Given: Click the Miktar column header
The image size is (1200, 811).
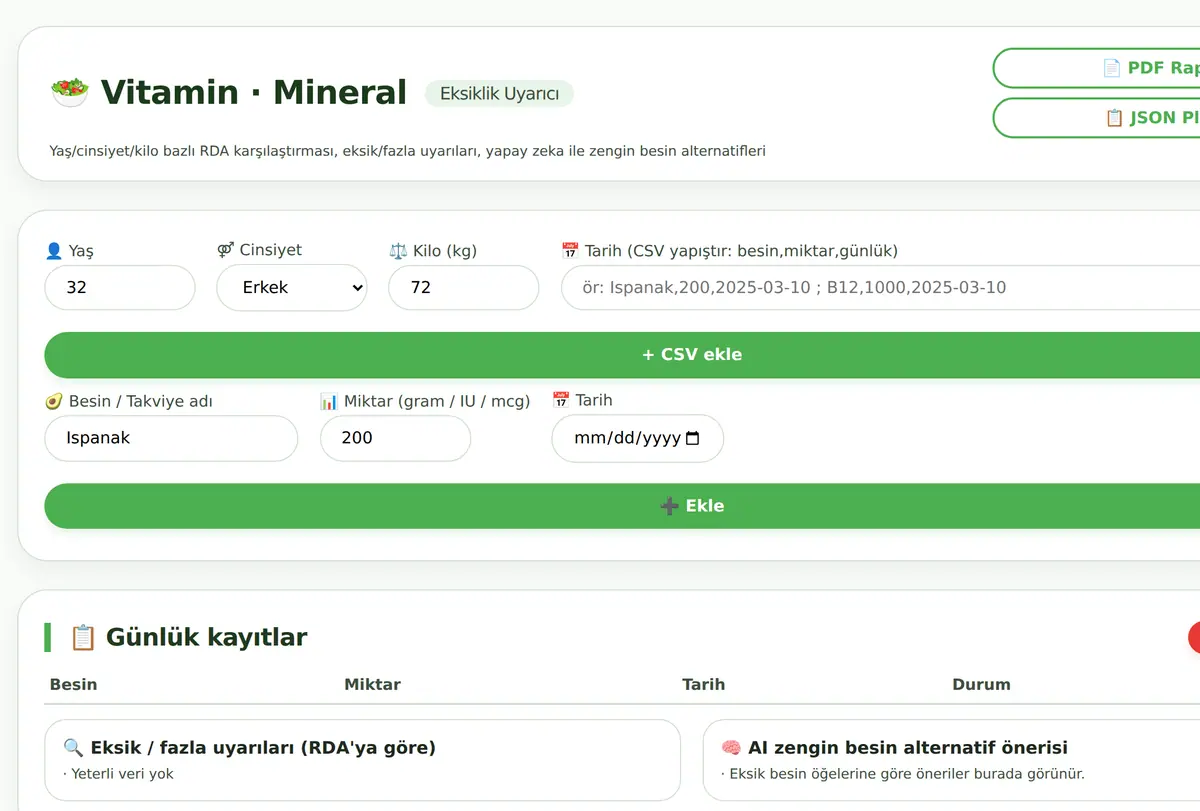Looking at the screenshot, I should click(372, 684).
